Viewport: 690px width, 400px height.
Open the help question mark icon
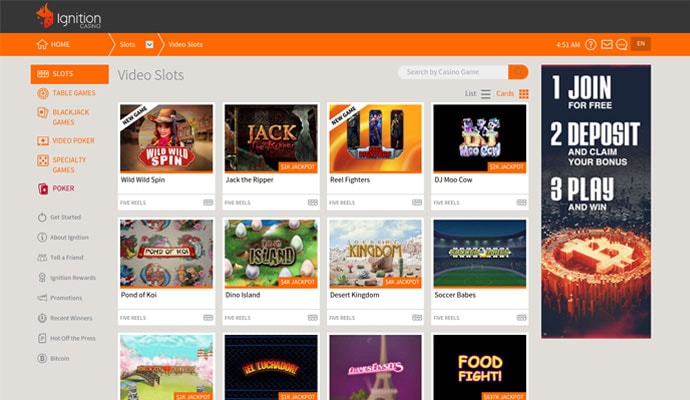click(590, 44)
